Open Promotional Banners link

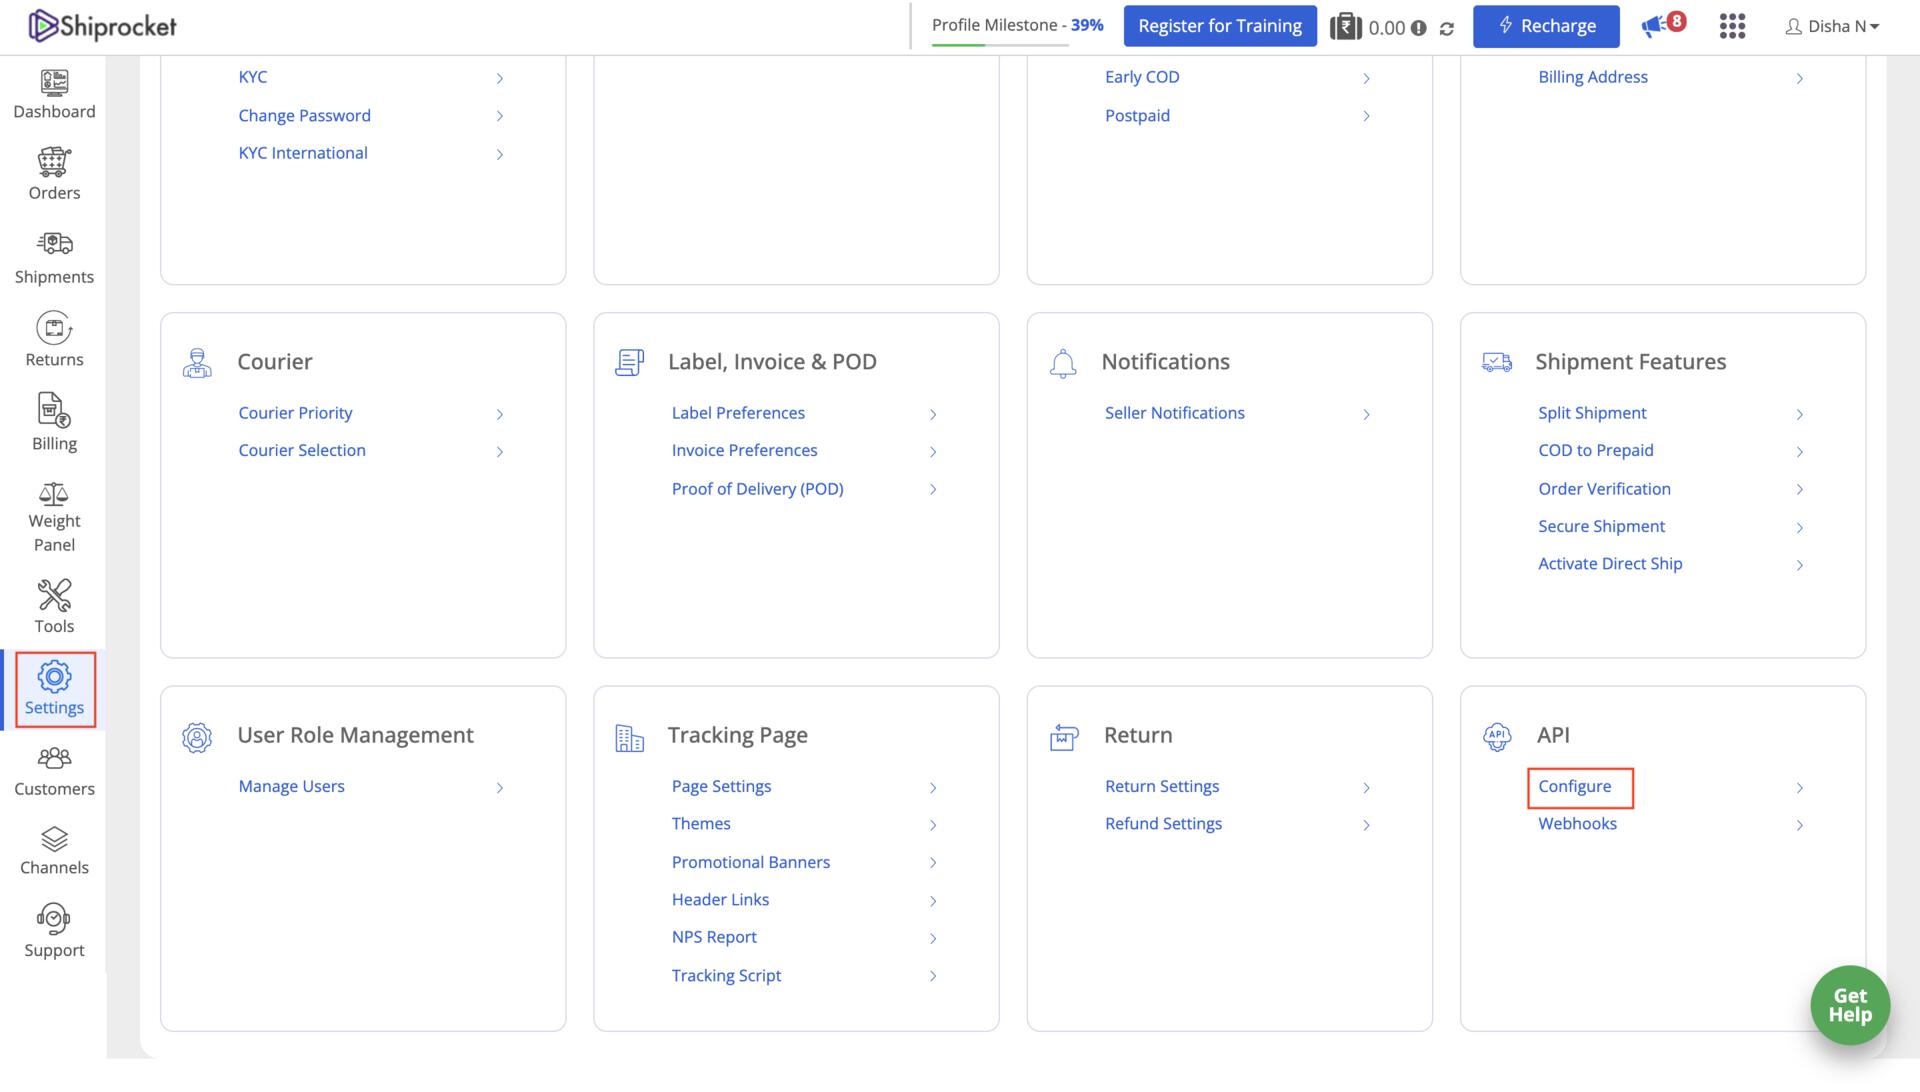click(750, 862)
